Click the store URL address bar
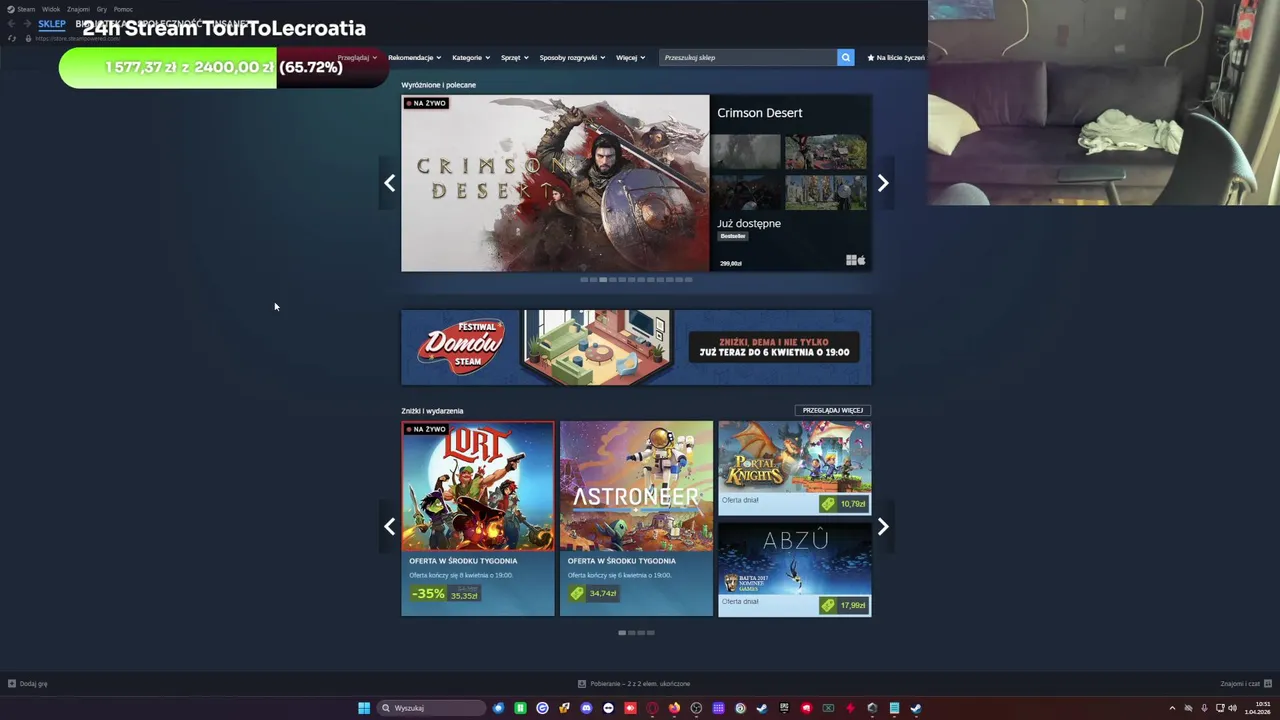 point(78,38)
